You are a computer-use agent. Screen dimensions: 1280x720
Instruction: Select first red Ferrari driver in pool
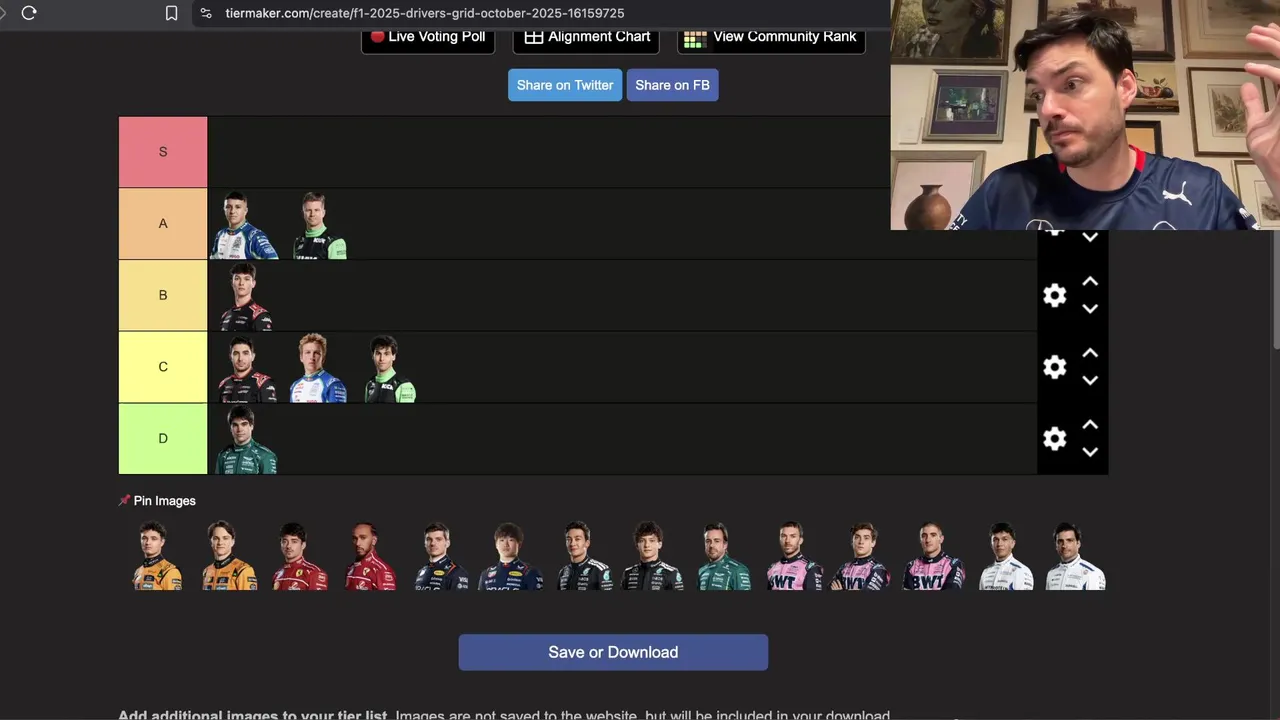click(299, 556)
